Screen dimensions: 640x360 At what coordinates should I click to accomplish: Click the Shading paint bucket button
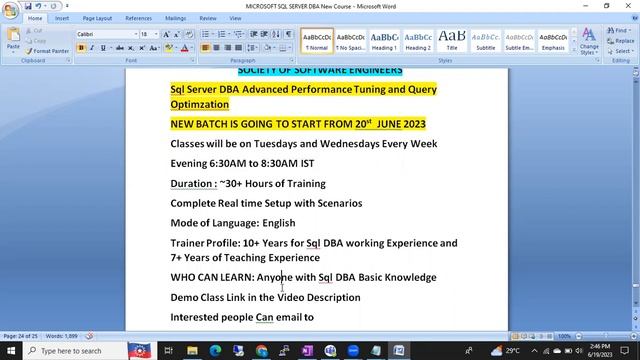267,48
